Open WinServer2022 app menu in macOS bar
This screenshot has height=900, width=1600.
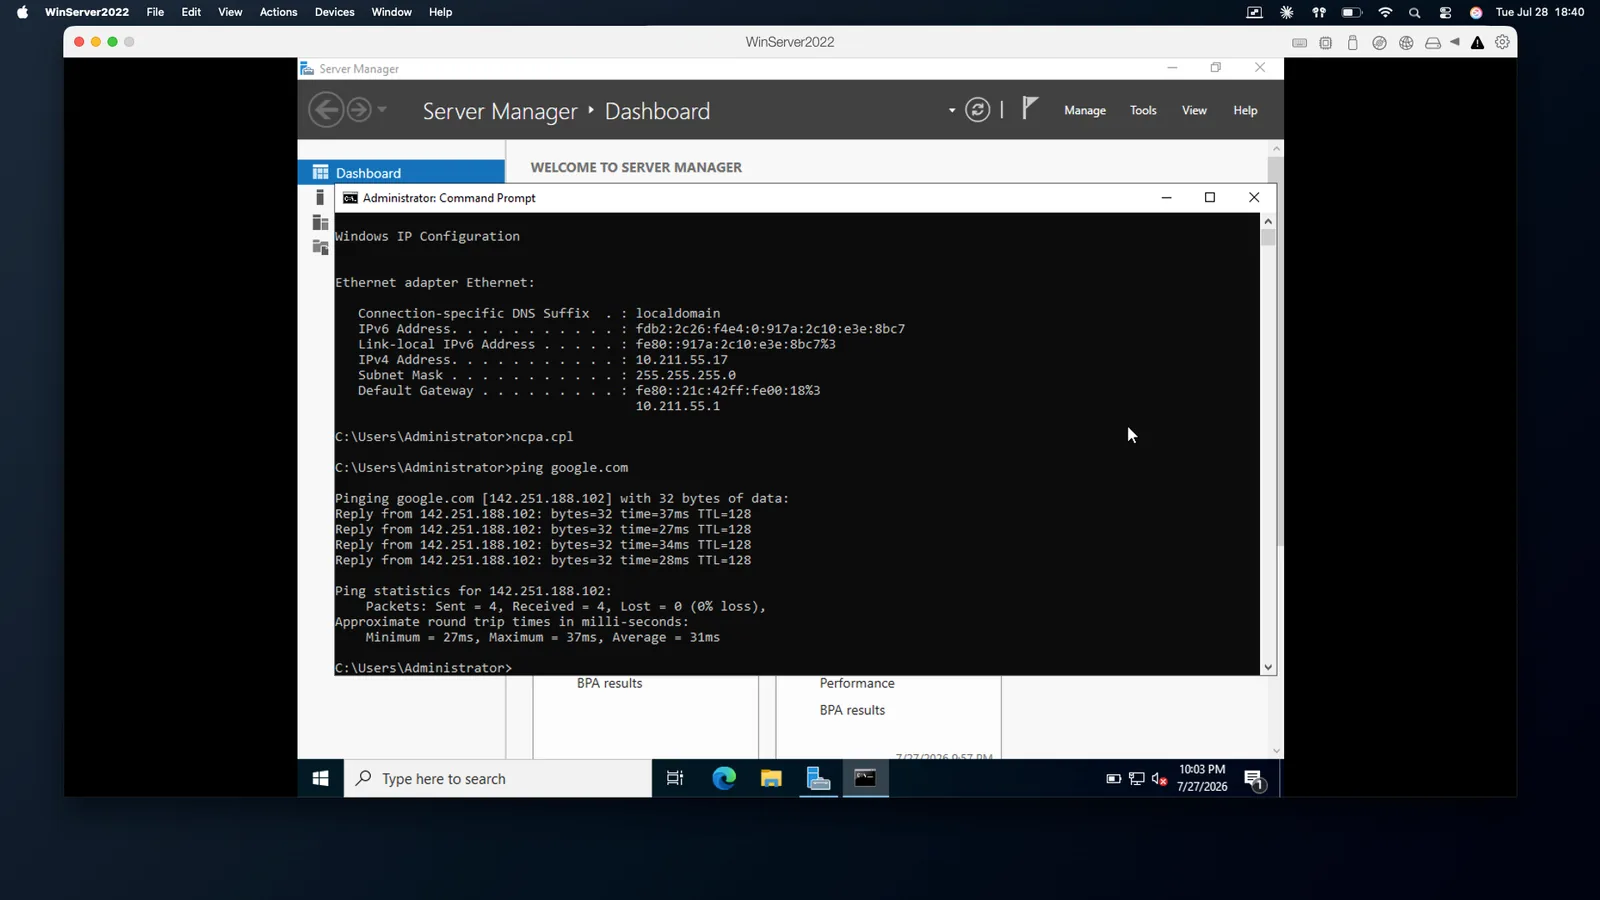[87, 12]
